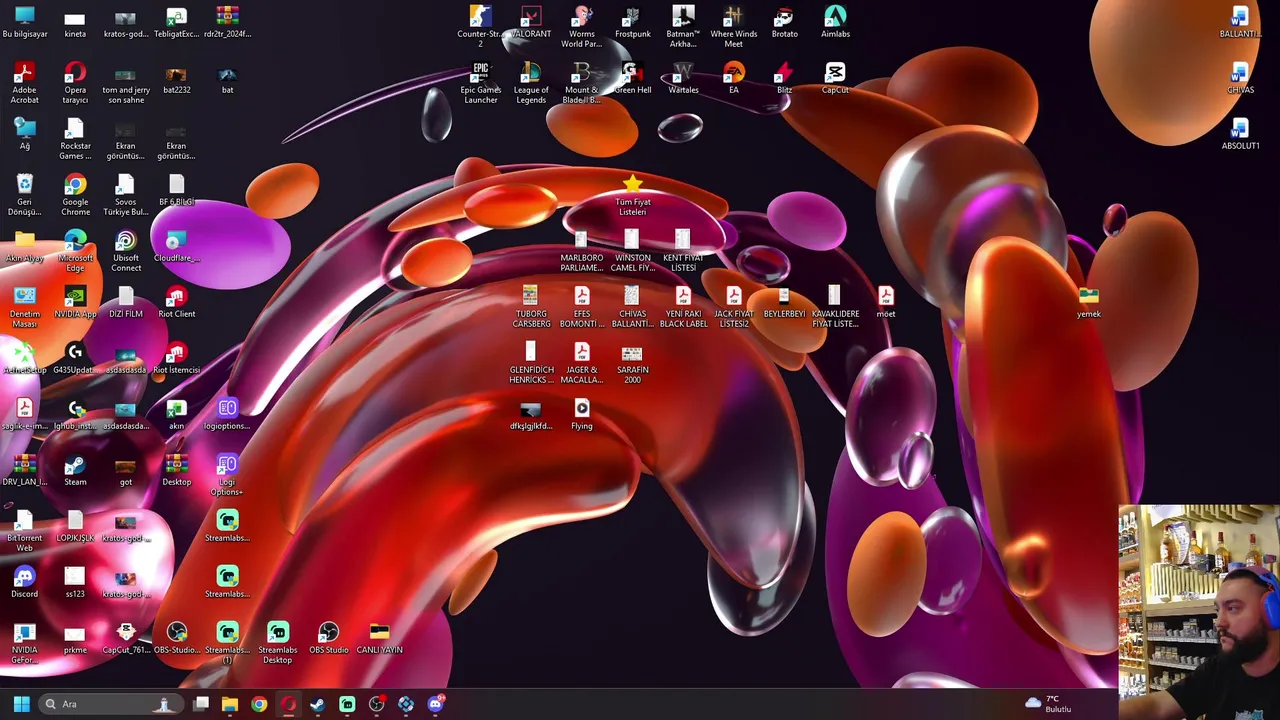Select the EA app icon
Image resolution: width=1280 pixels, height=720 pixels.
(x=734, y=78)
